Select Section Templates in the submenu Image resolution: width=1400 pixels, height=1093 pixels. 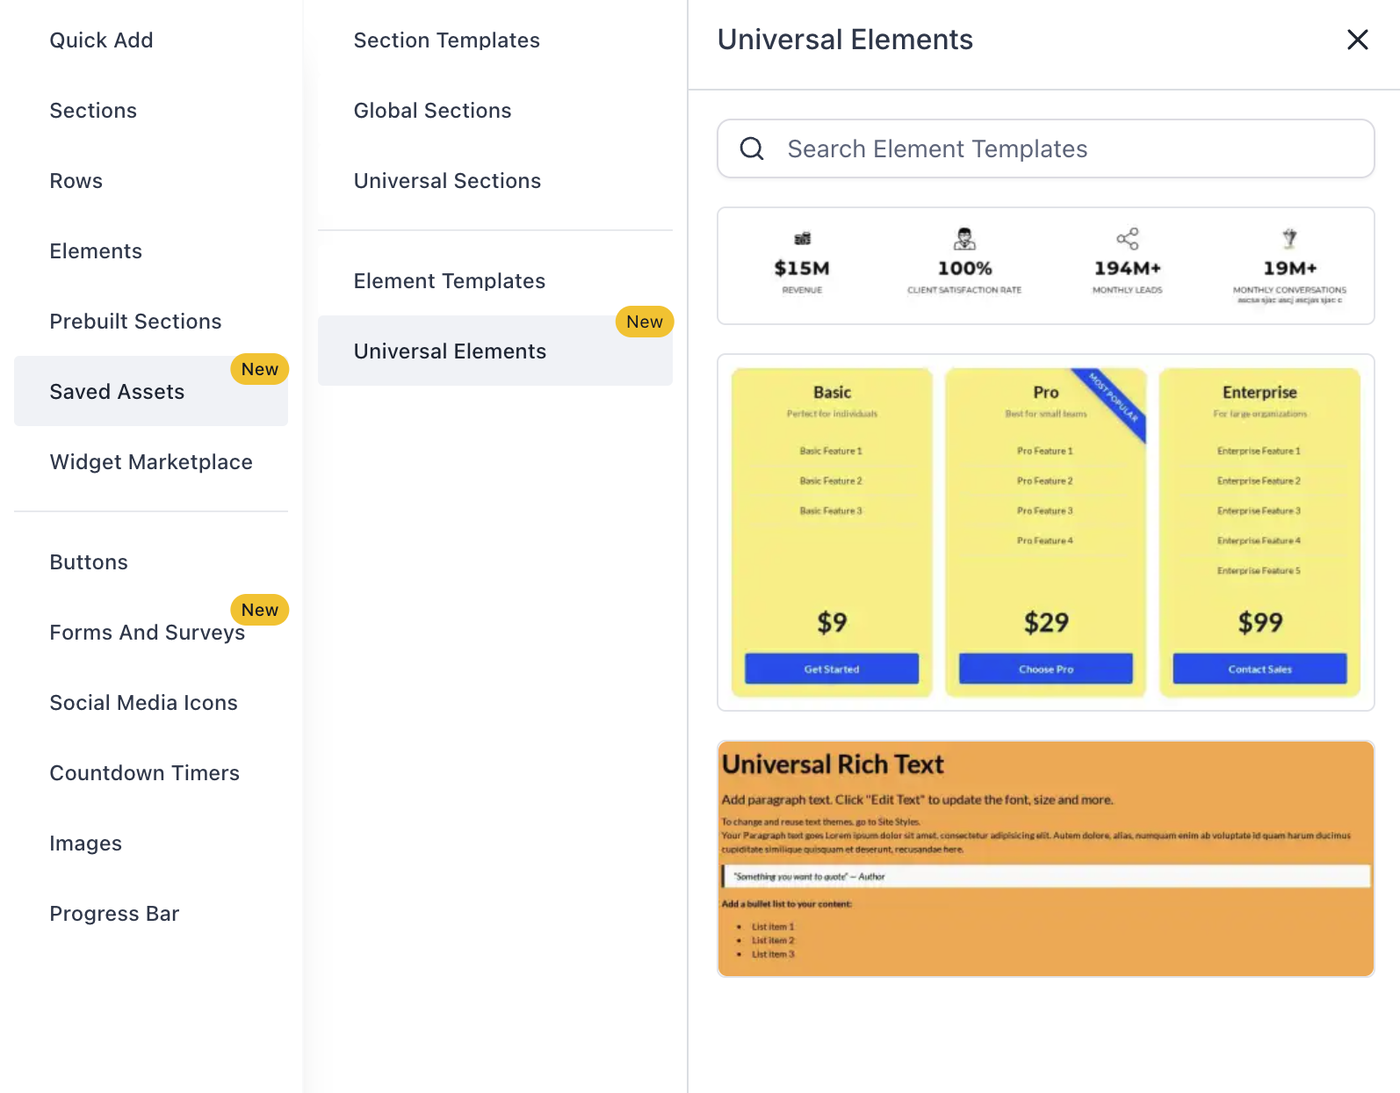pos(446,40)
